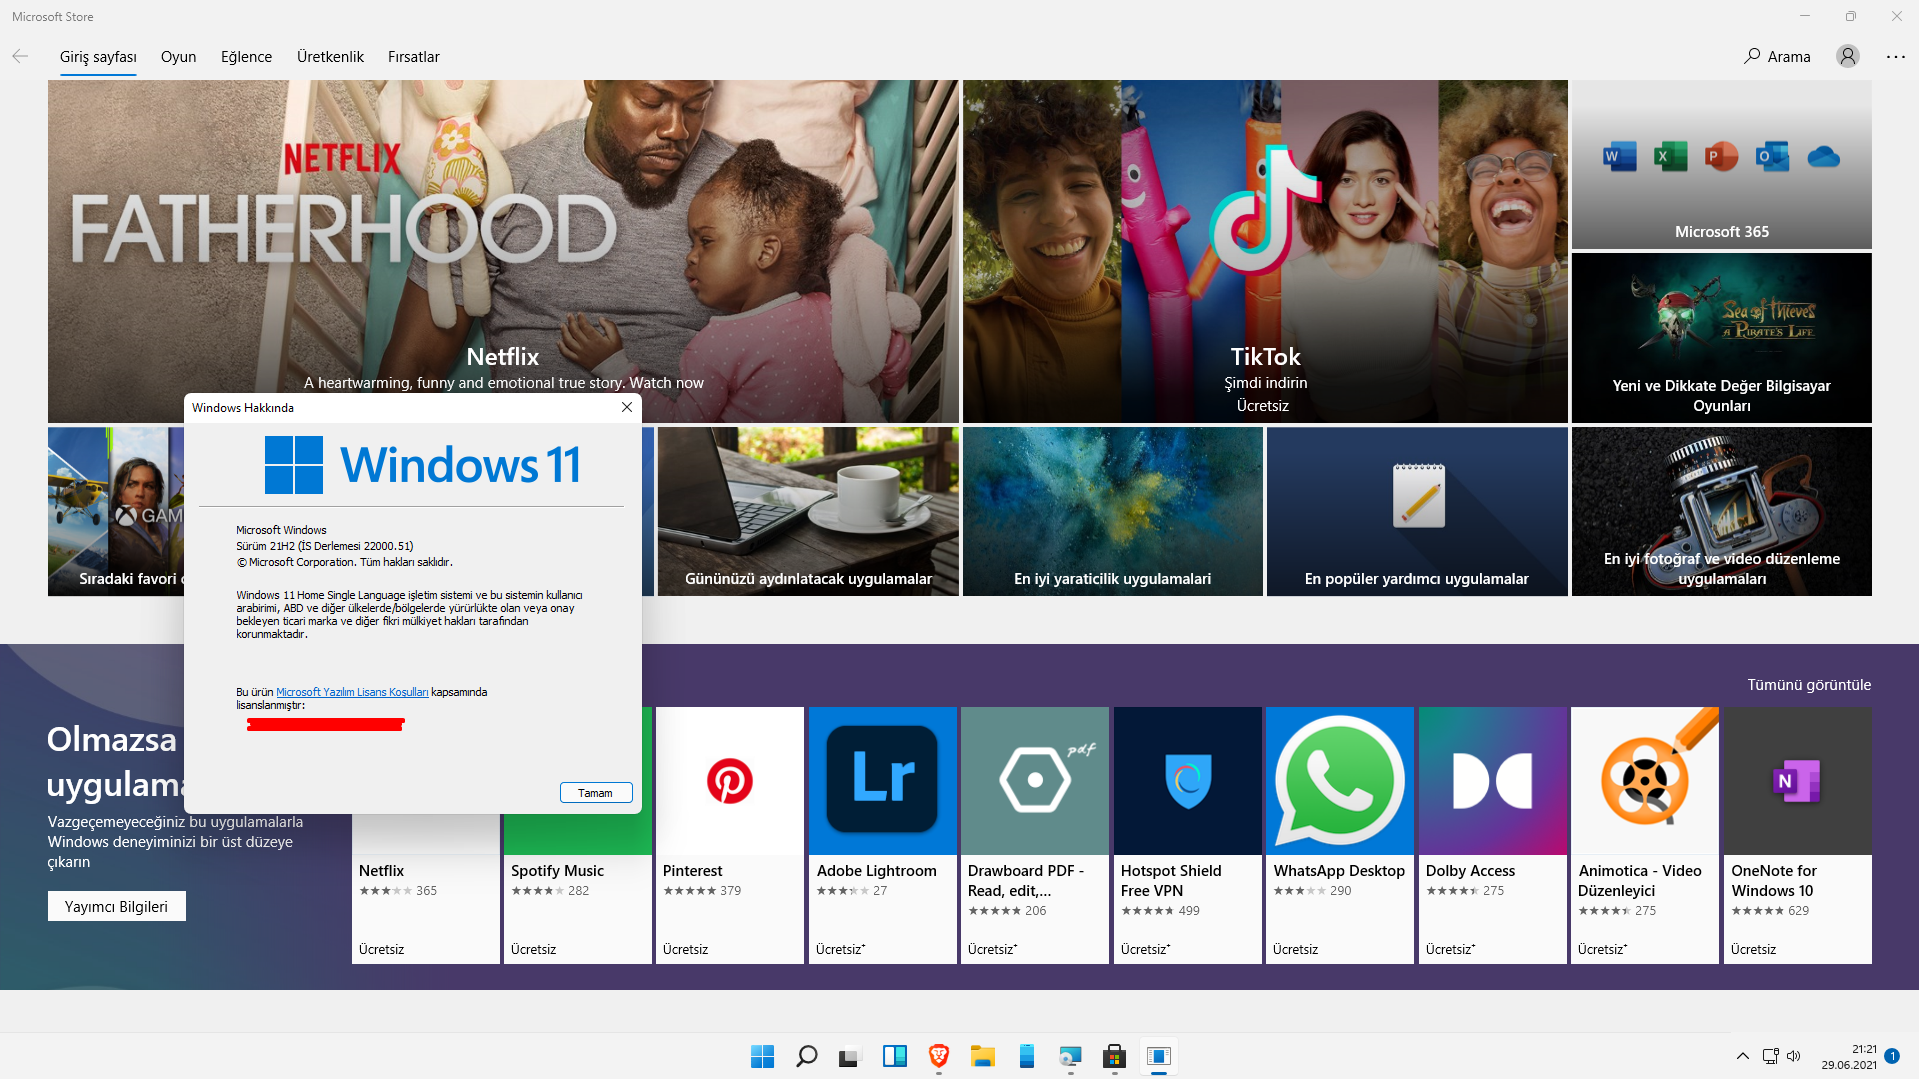Click the Pinterest rating count 379

(730, 891)
